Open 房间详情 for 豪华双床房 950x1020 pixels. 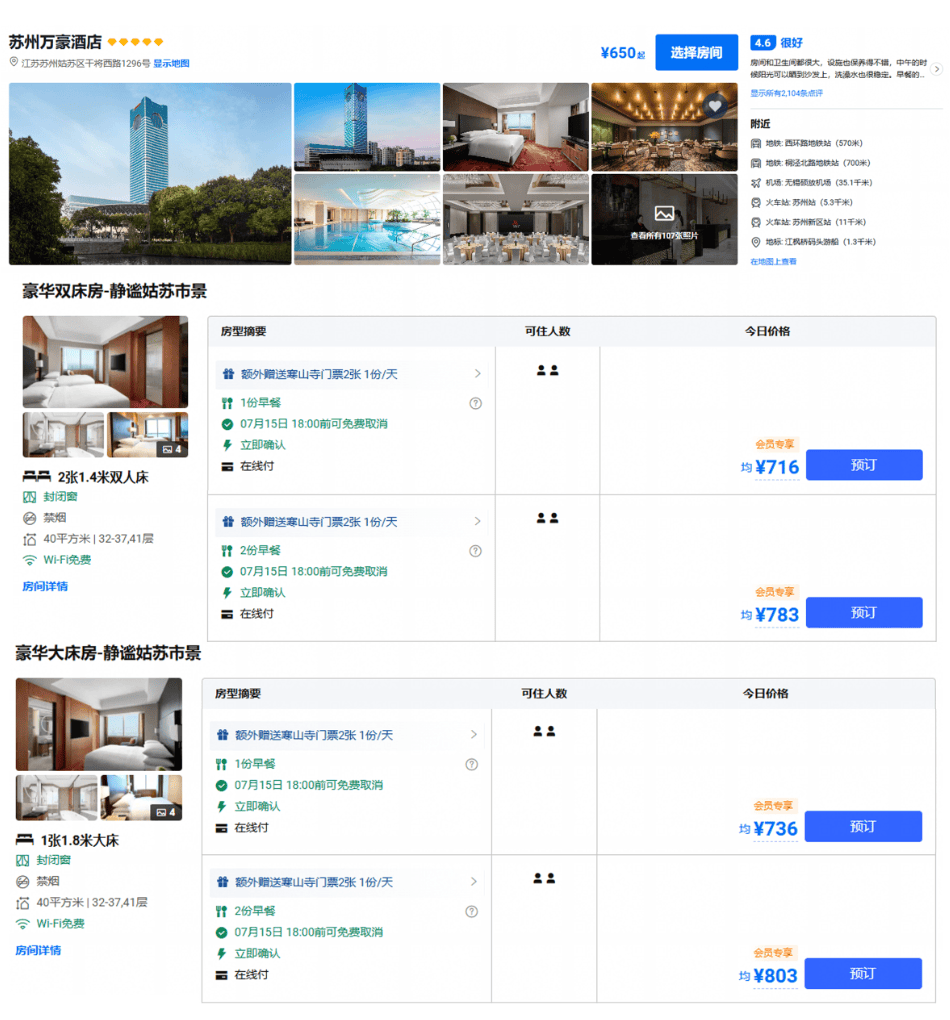point(45,586)
